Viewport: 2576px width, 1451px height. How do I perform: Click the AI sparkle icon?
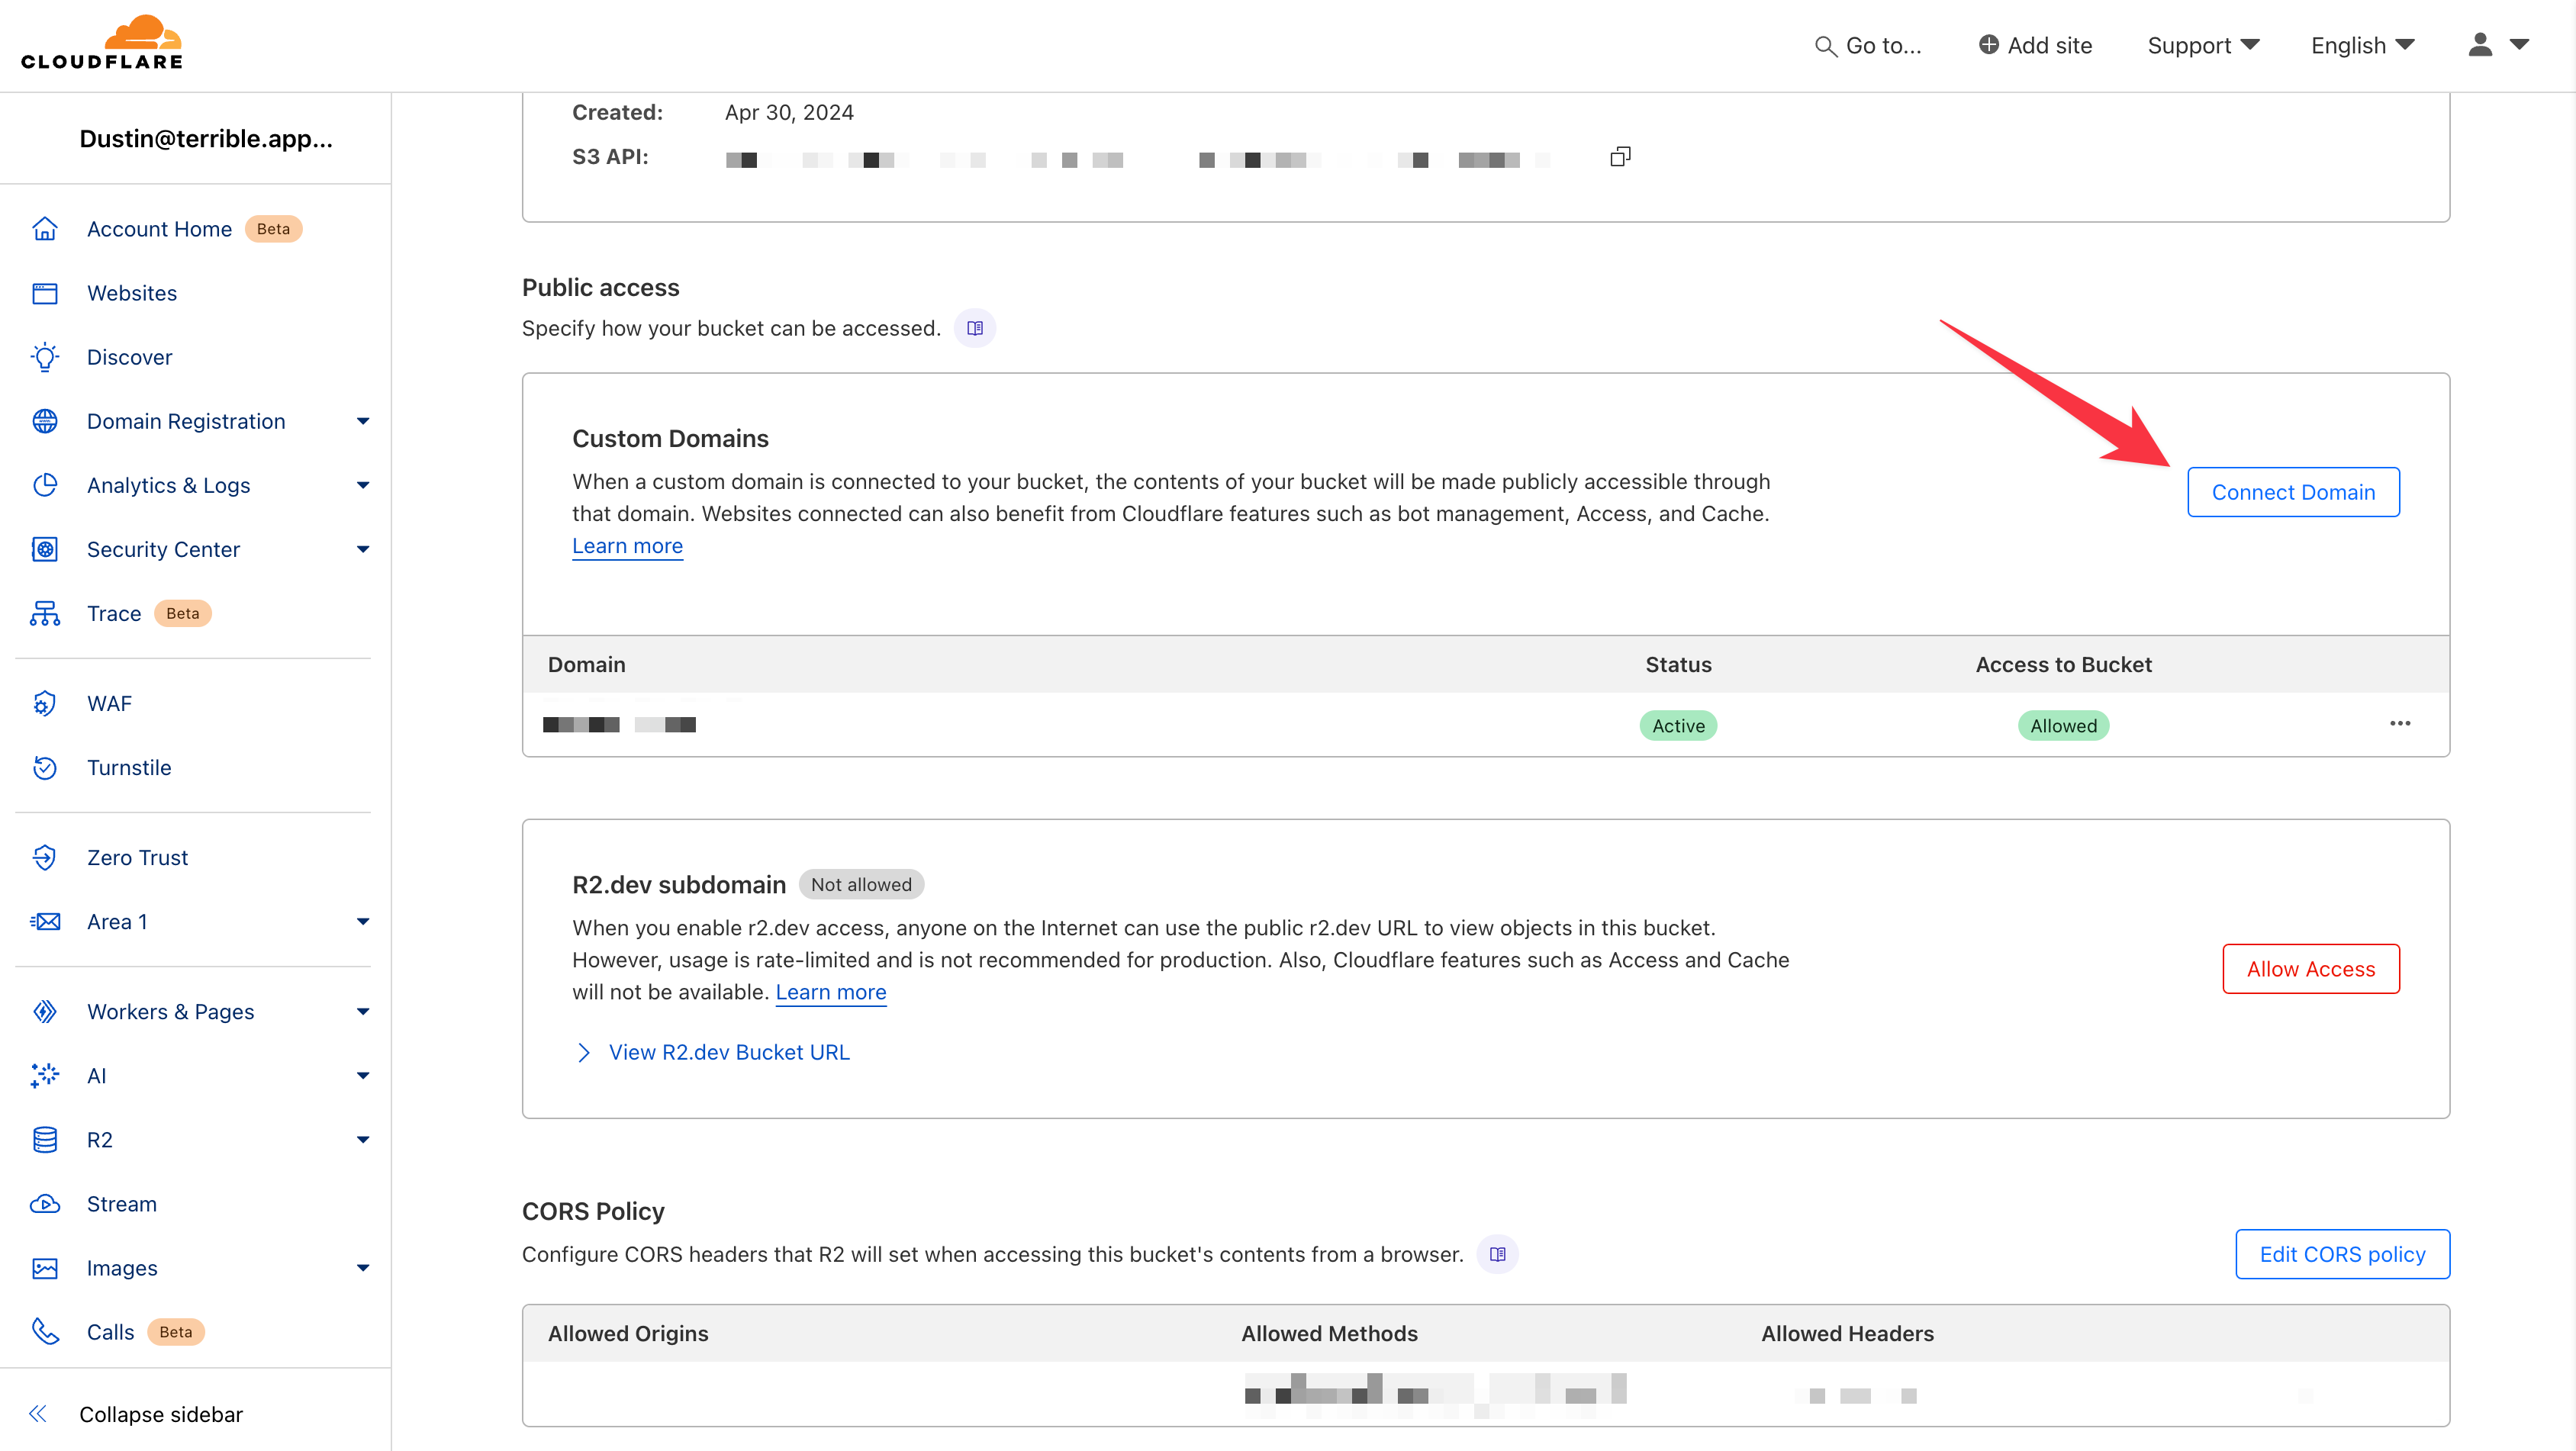(x=45, y=1075)
